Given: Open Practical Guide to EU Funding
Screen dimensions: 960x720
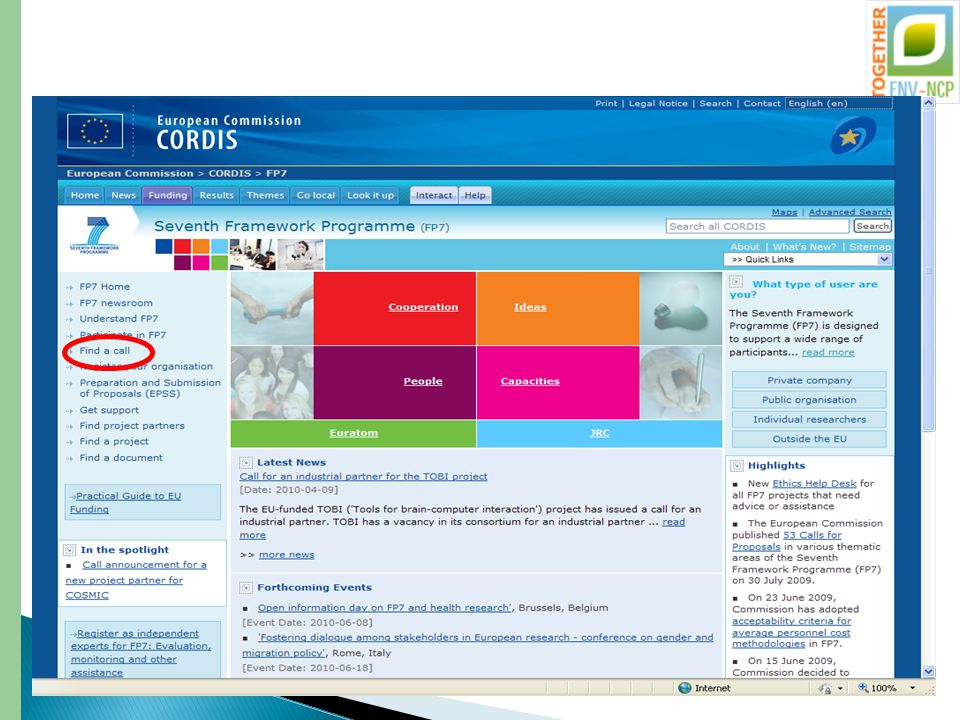Looking at the screenshot, I should (126, 503).
